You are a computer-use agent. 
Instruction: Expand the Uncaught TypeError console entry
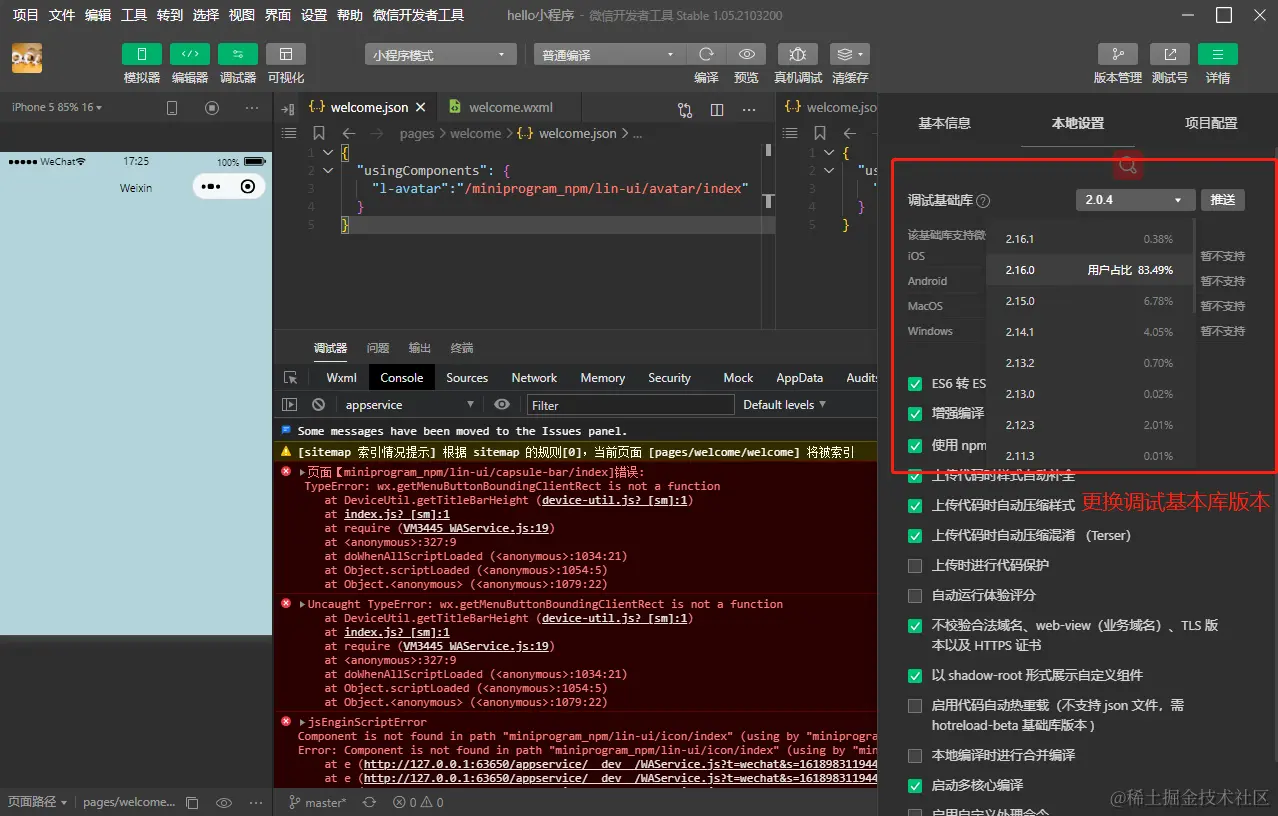pyautogui.click(x=303, y=604)
